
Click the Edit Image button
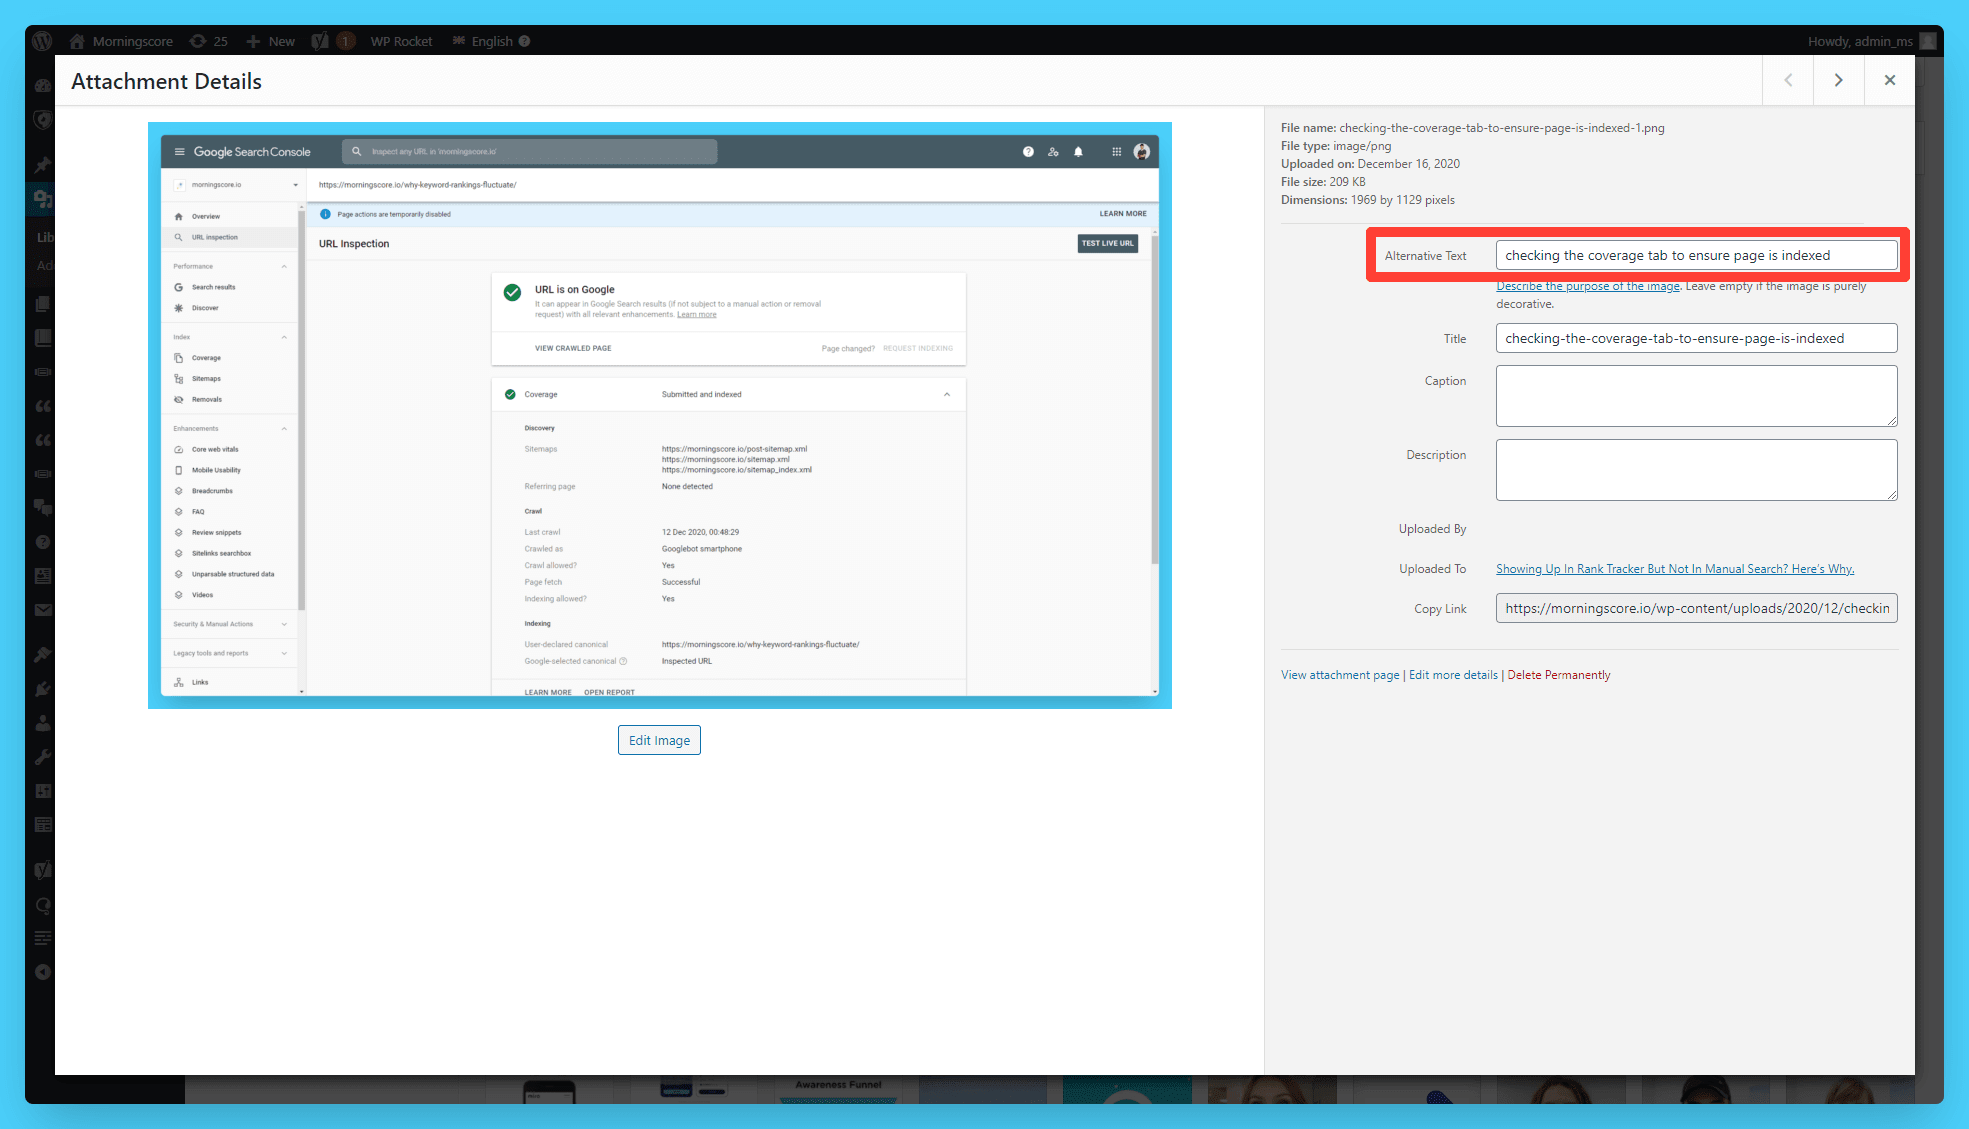659,740
